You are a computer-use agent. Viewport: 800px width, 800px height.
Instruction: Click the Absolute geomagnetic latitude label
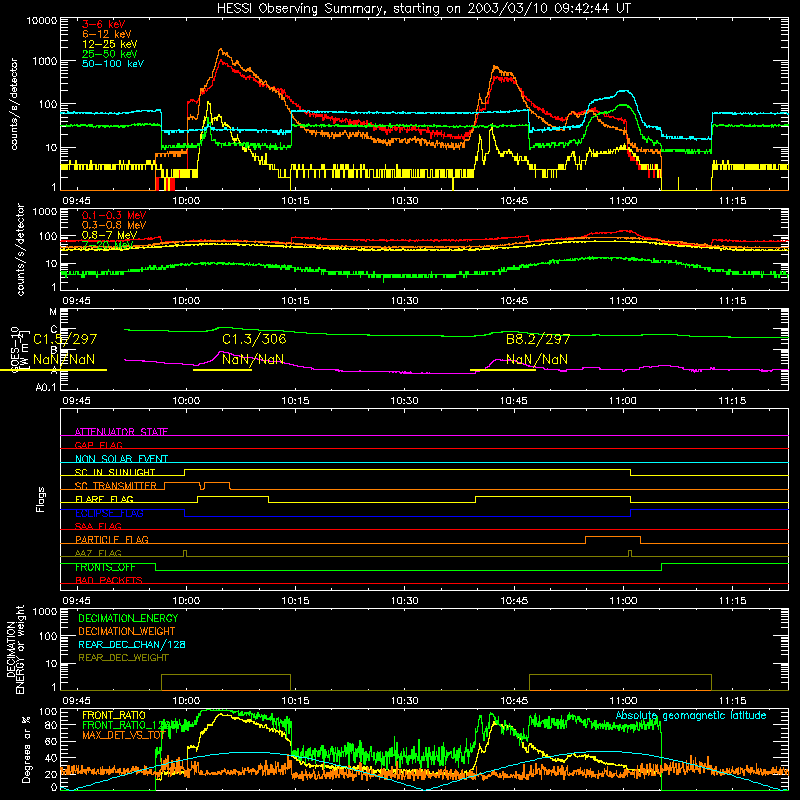click(x=691, y=716)
